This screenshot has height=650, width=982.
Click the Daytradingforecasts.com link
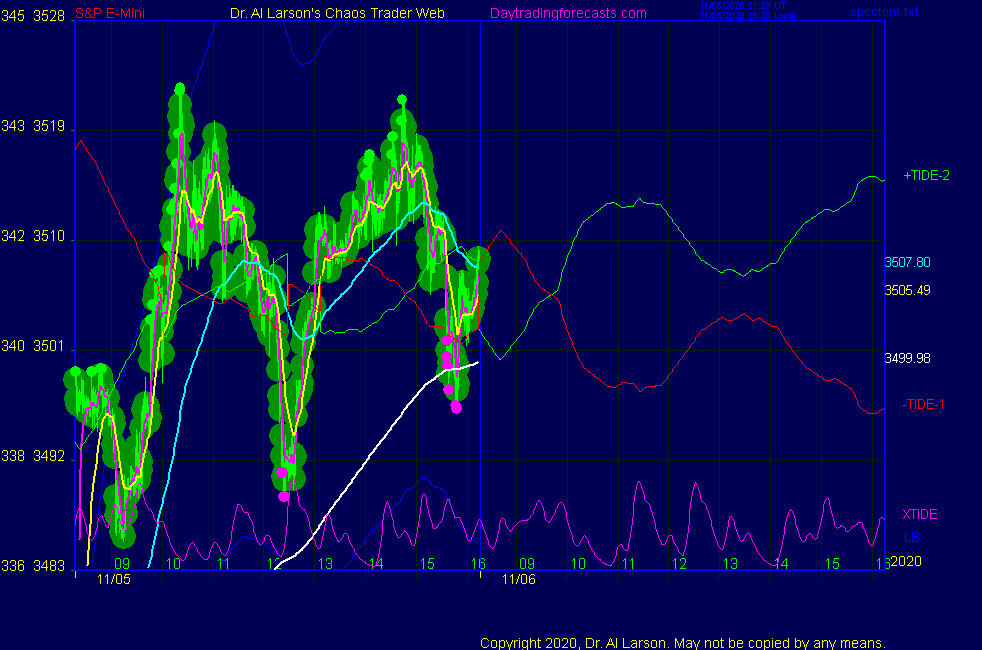pyautogui.click(x=567, y=13)
